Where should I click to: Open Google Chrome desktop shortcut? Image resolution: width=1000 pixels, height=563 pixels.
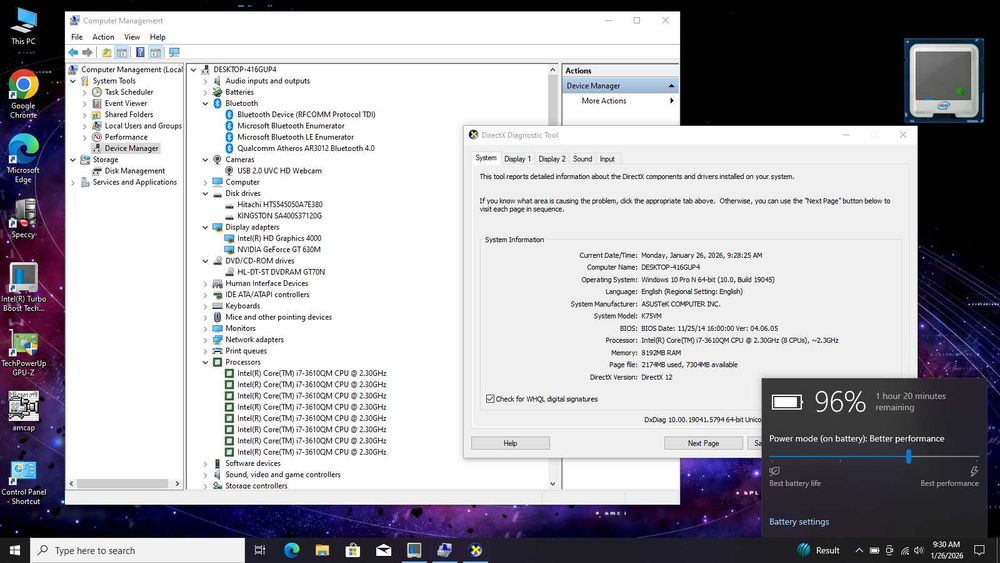(24, 94)
